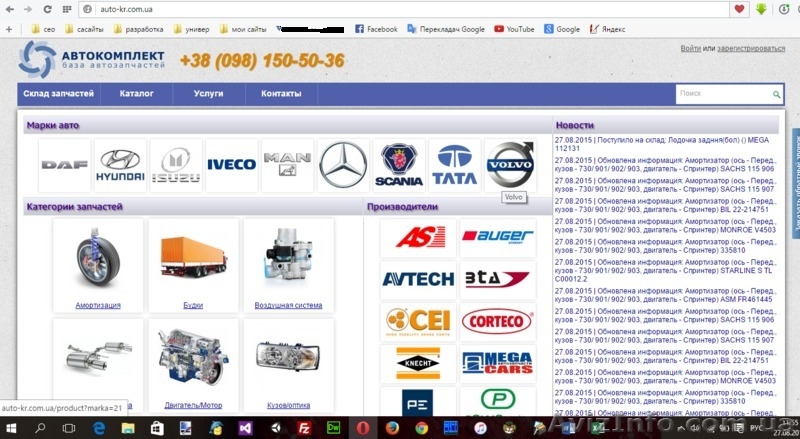Click the headlight thumbnail
Image resolution: width=800 pixels, height=439 pixels.
click(x=288, y=356)
